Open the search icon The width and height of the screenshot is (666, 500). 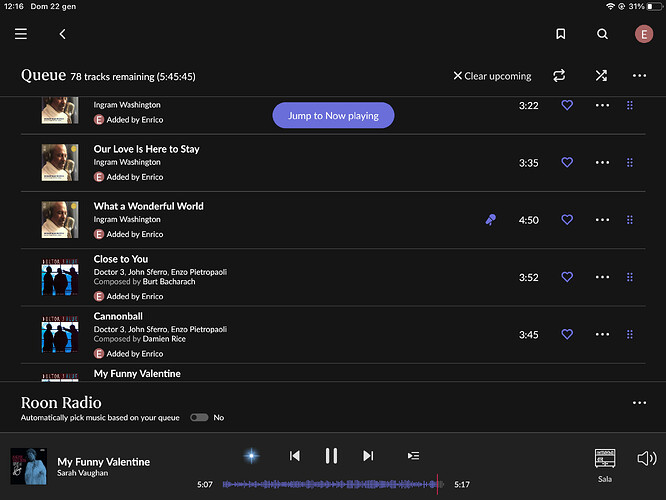tap(602, 34)
